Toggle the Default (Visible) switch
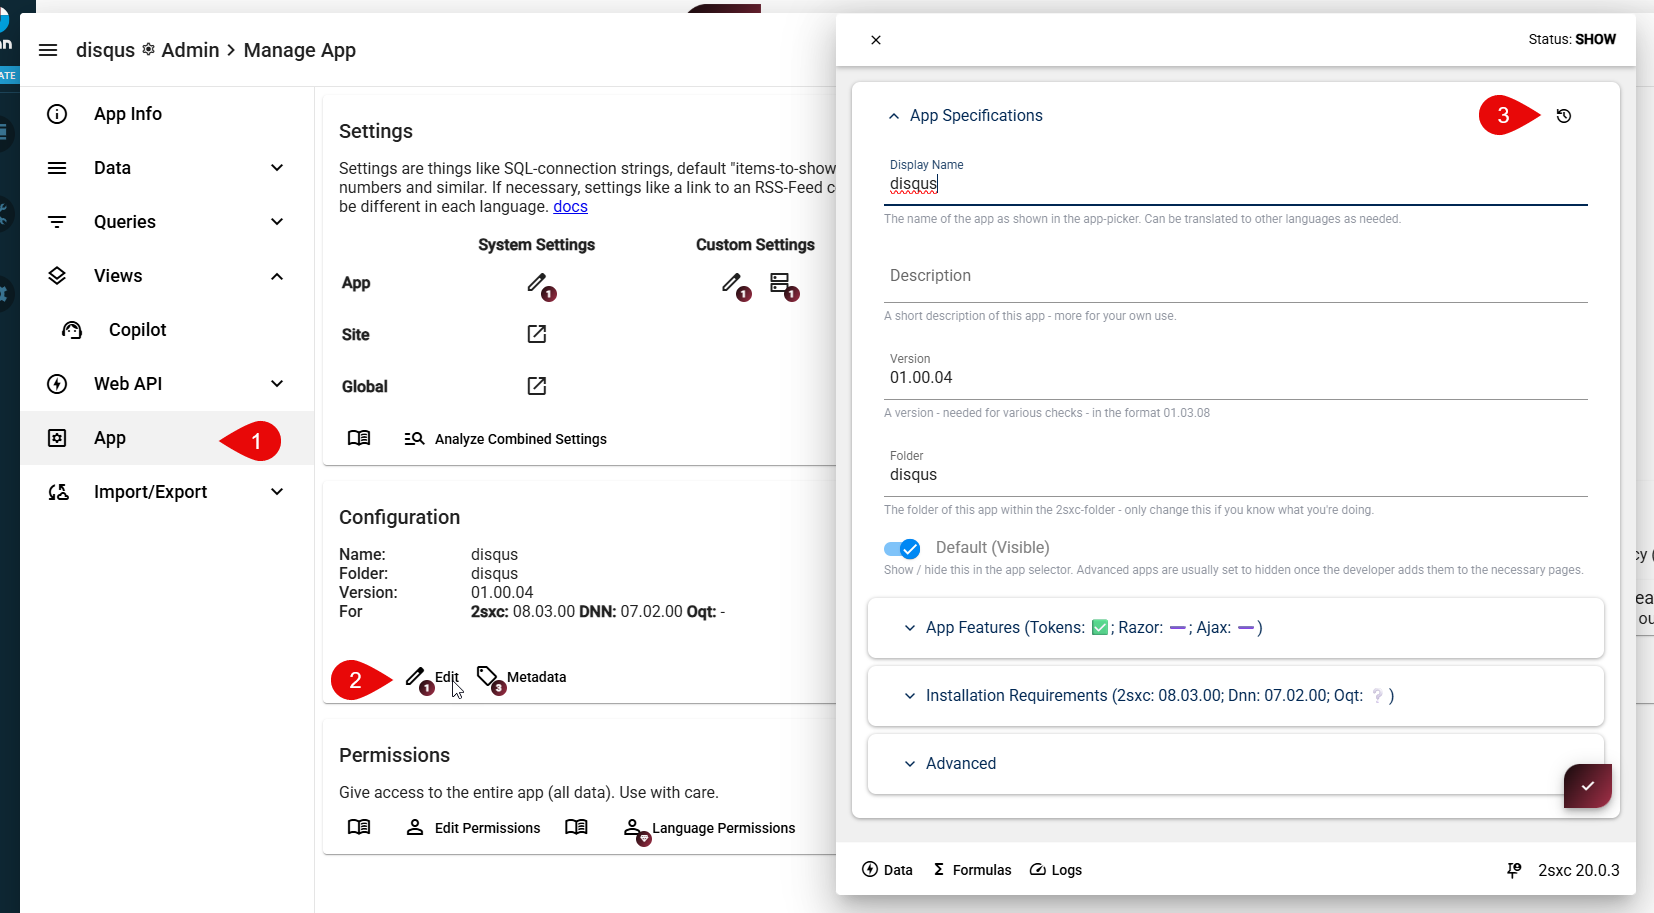Viewport: 1654px width, 913px height. (x=902, y=548)
